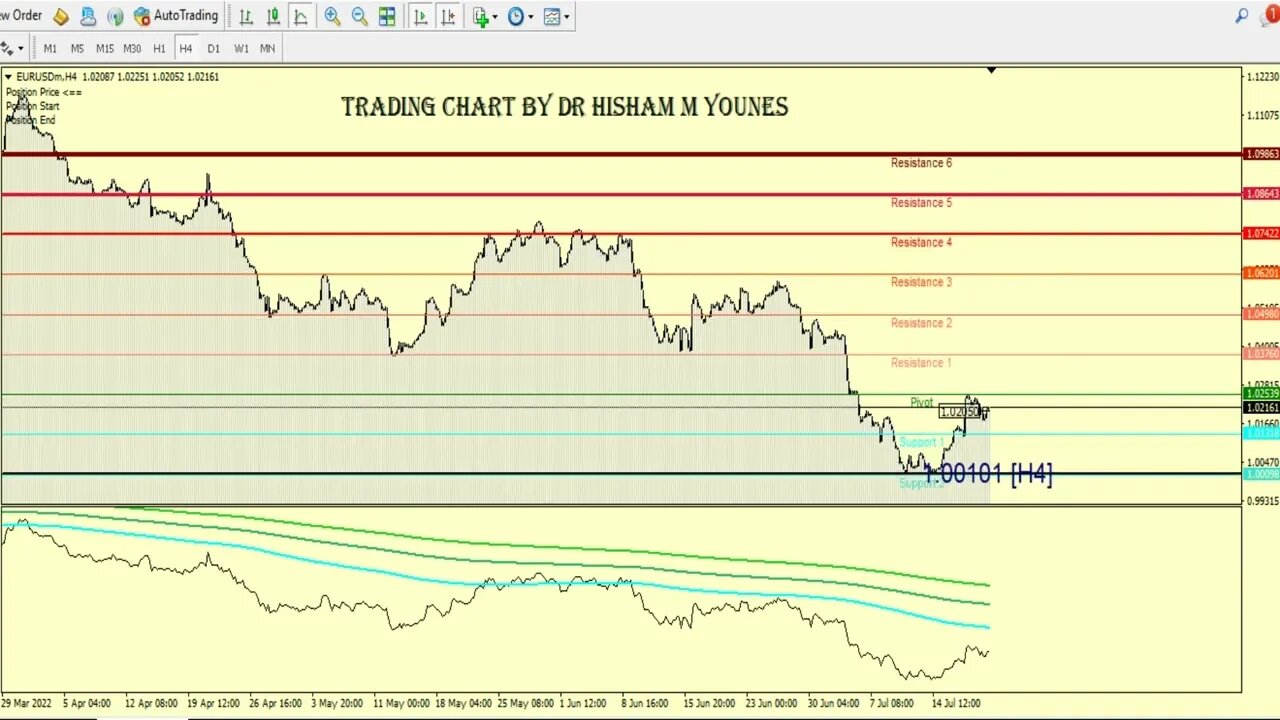Click the Resistance 2 label

[x=921, y=323]
